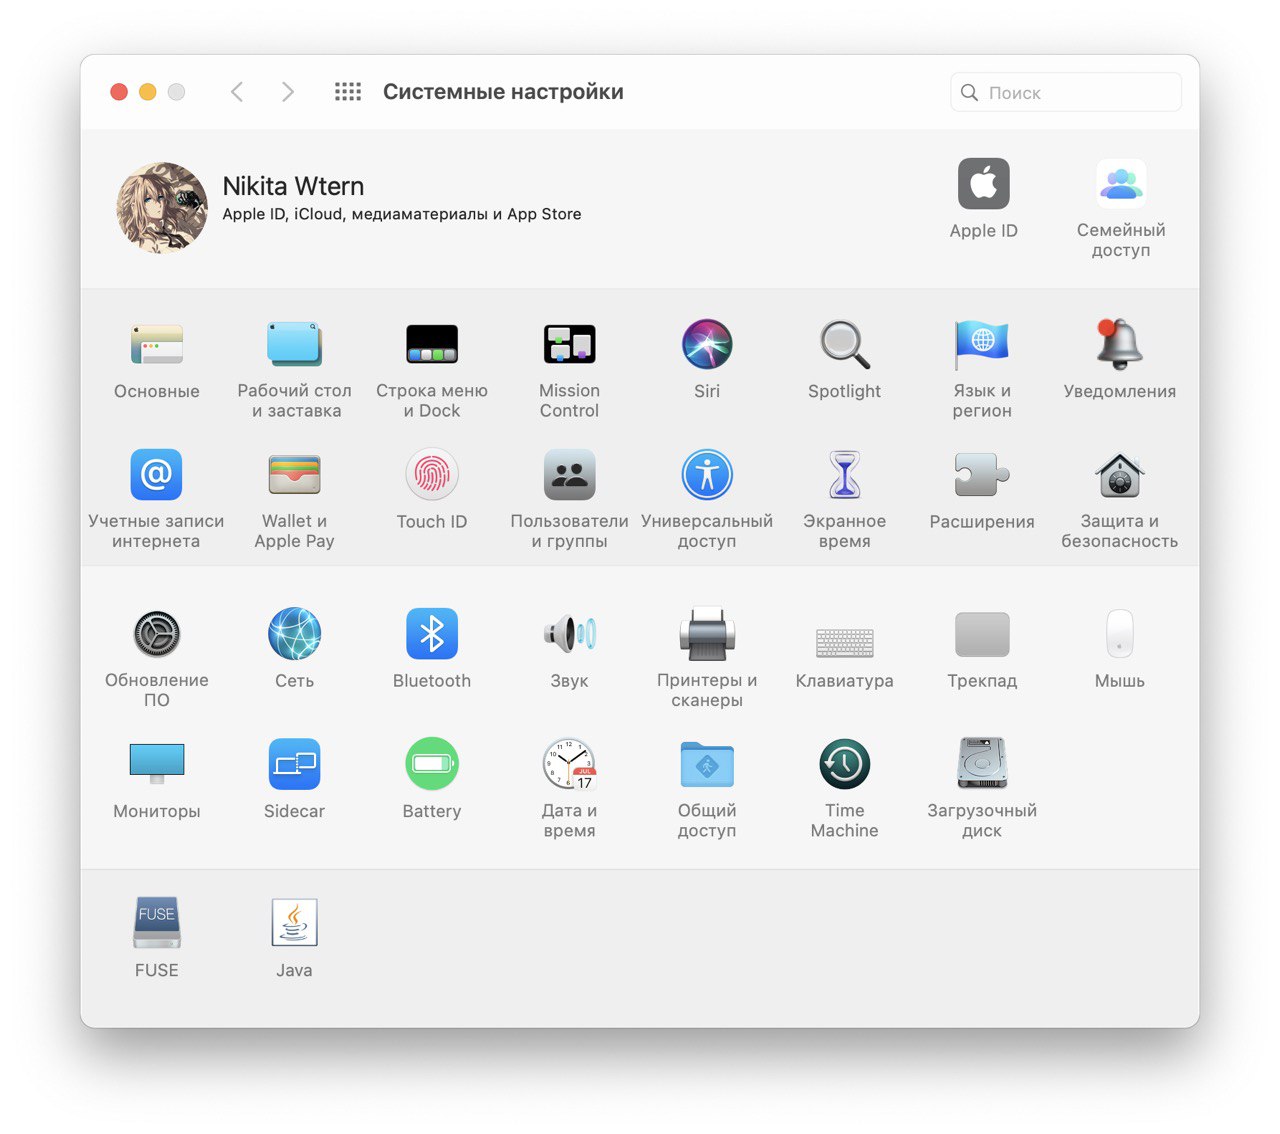Open Мышь mouse settings

(1120, 634)
